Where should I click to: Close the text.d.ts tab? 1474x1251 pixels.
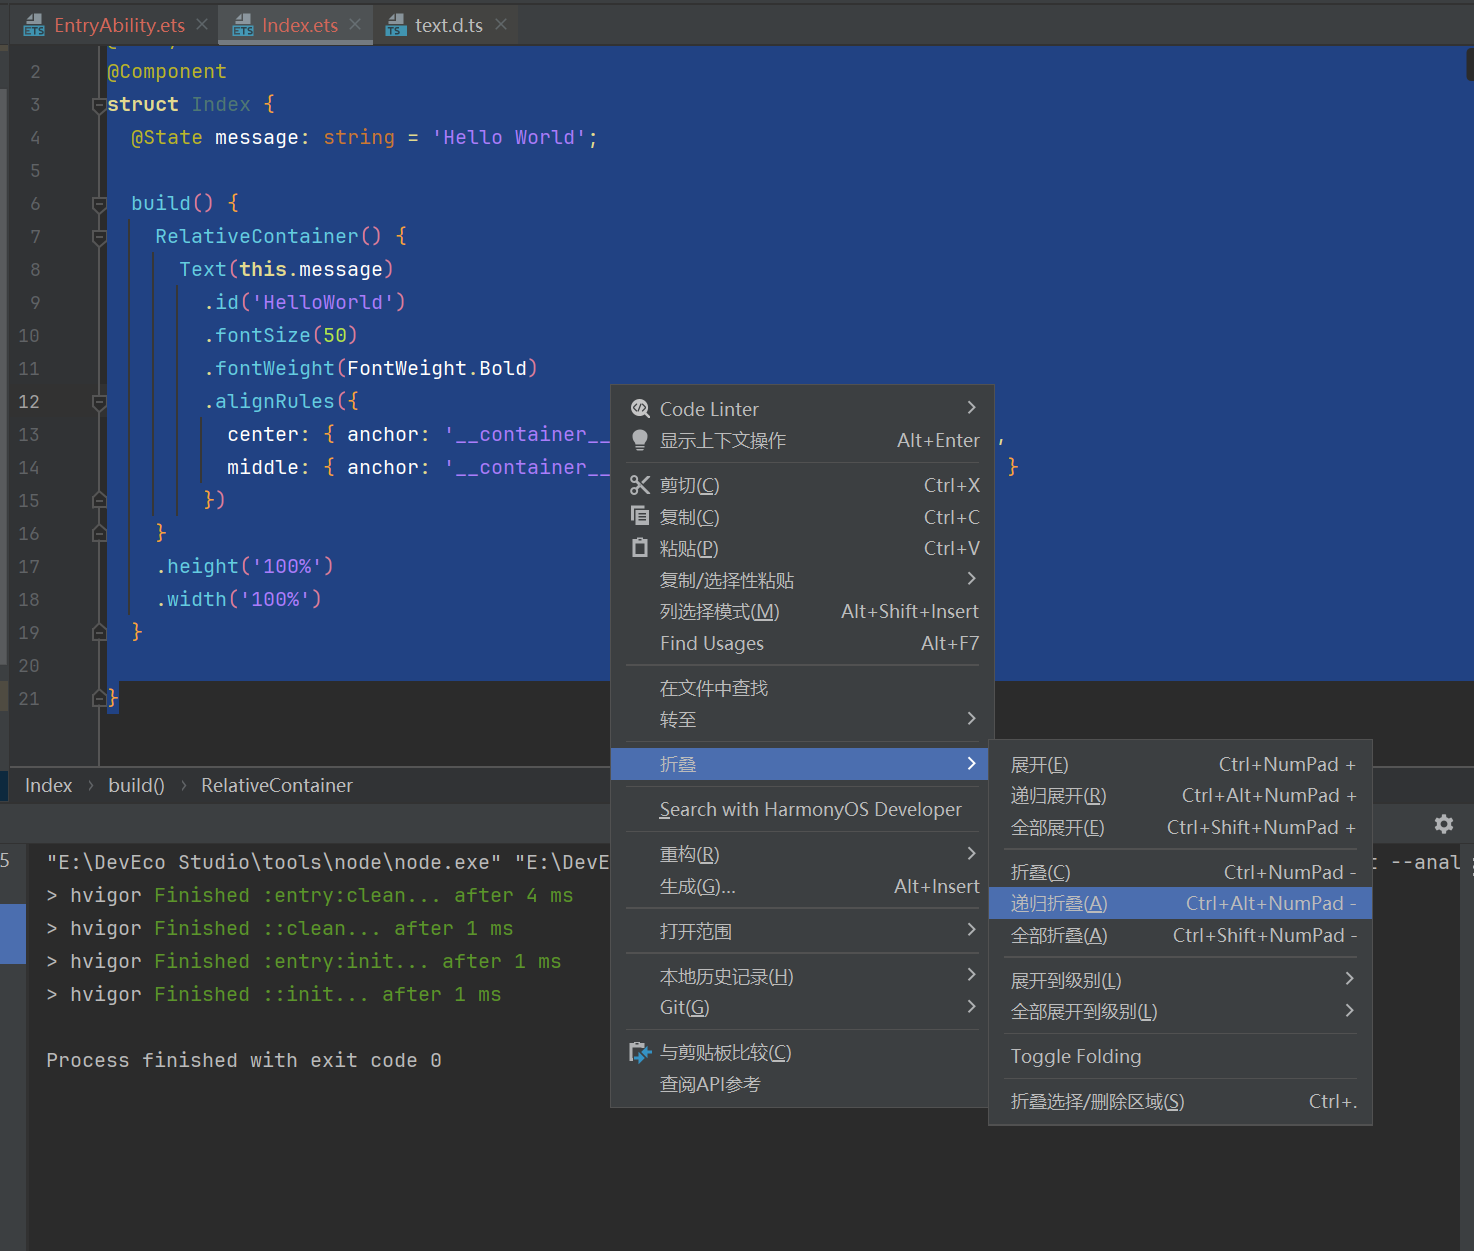pos(501,24)
